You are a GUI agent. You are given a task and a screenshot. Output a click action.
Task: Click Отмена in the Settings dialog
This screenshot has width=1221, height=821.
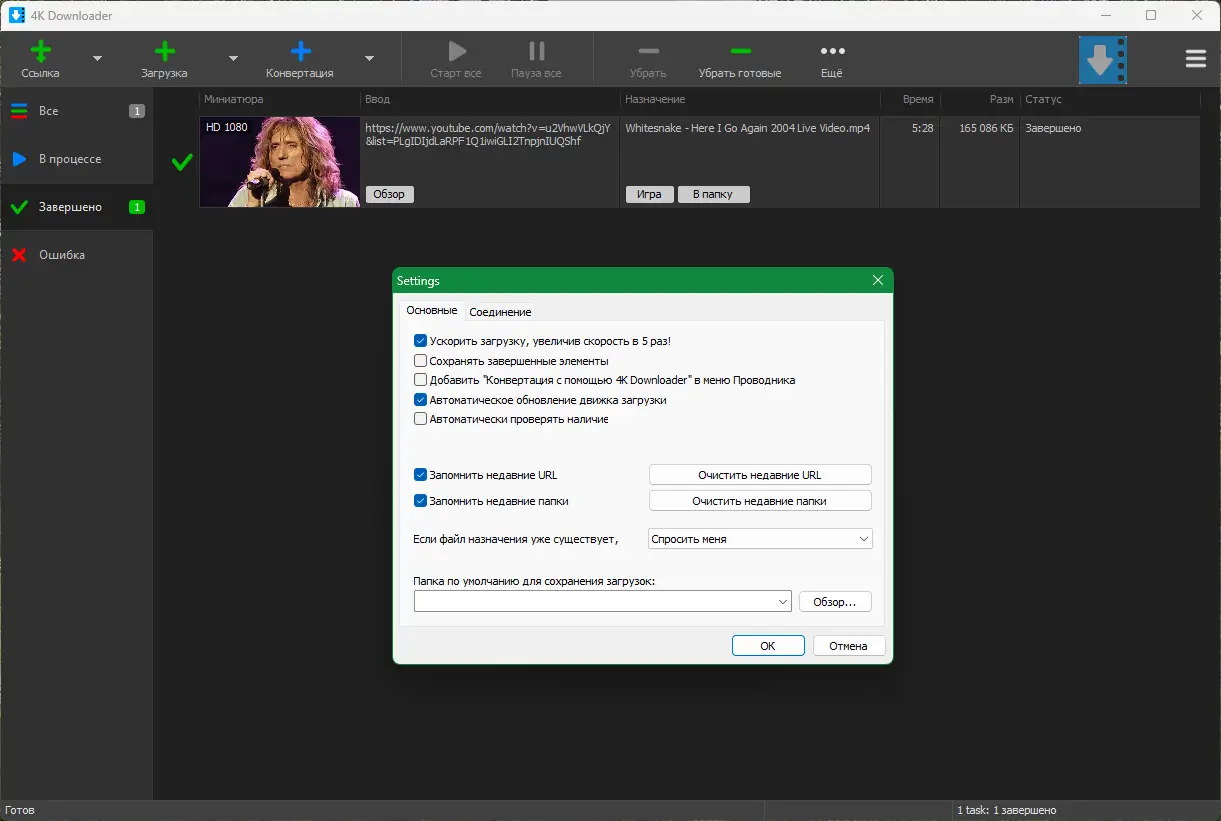(x=848, y=646)
